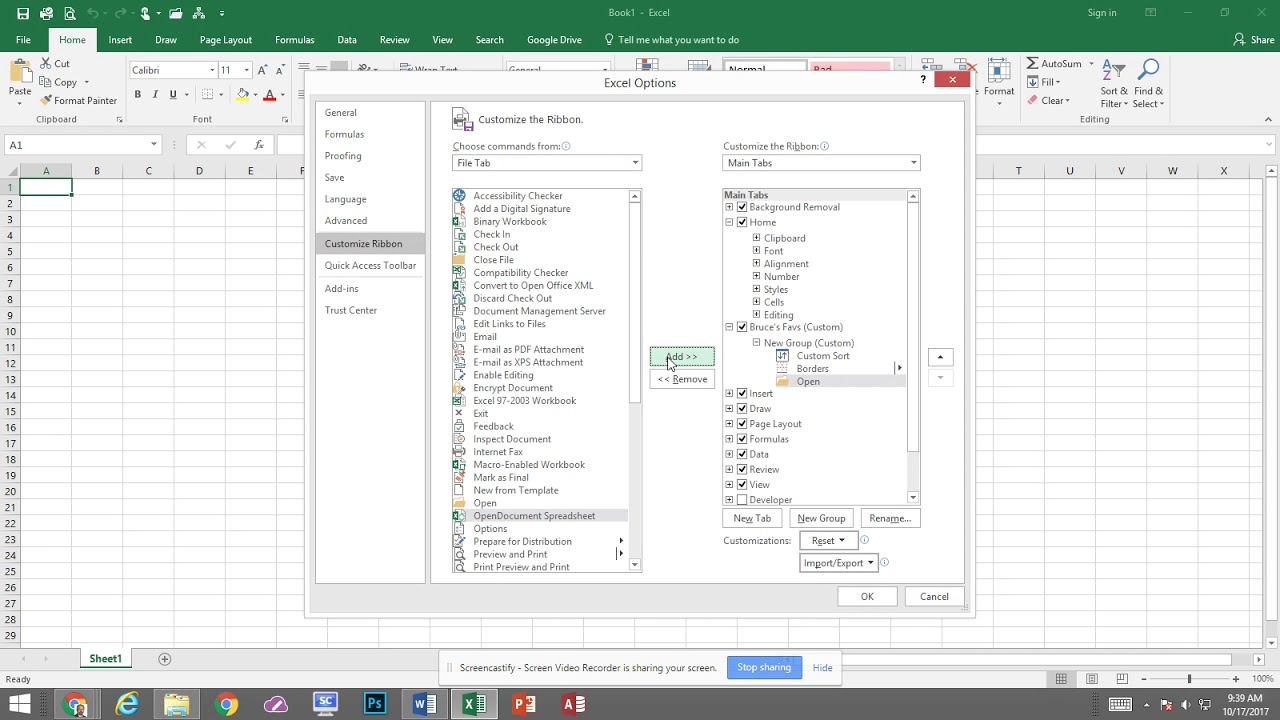Select Quick Access Toolbar in options sidebar
Screen dimensions: 1280x720
coord(370,266)
